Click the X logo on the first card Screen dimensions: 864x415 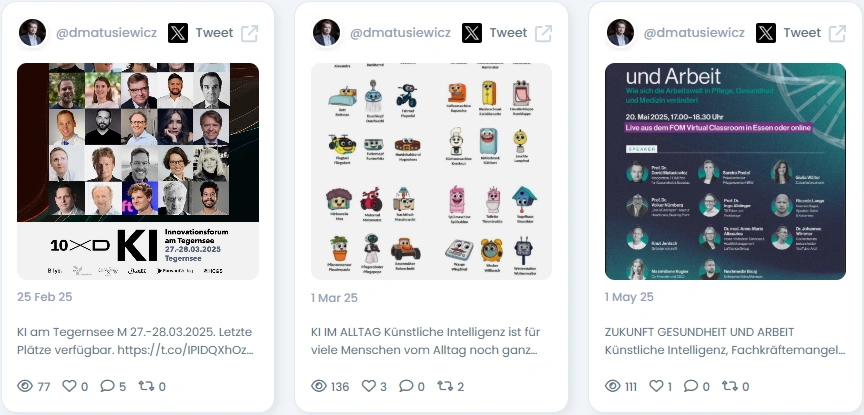[x=177, y=33]
